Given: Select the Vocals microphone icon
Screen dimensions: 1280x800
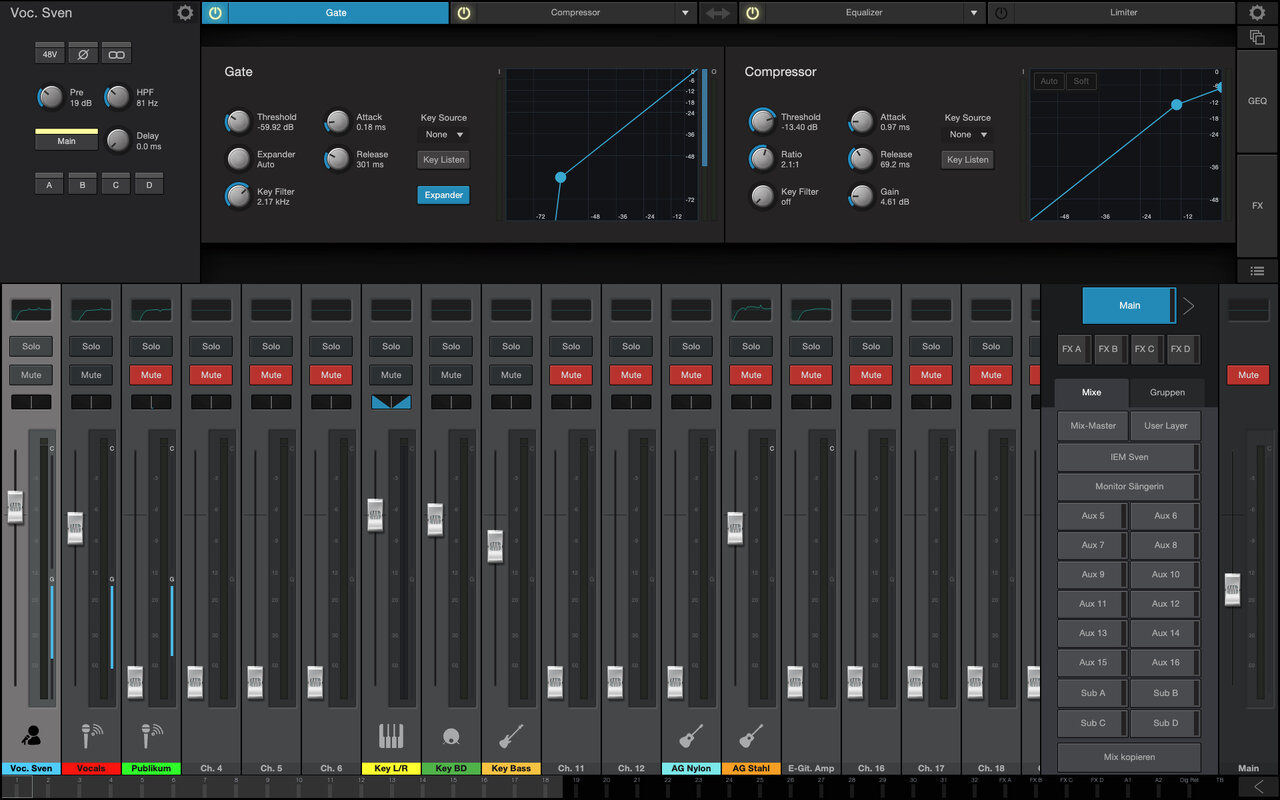Looking at the screenshot, I should (91, 736).
